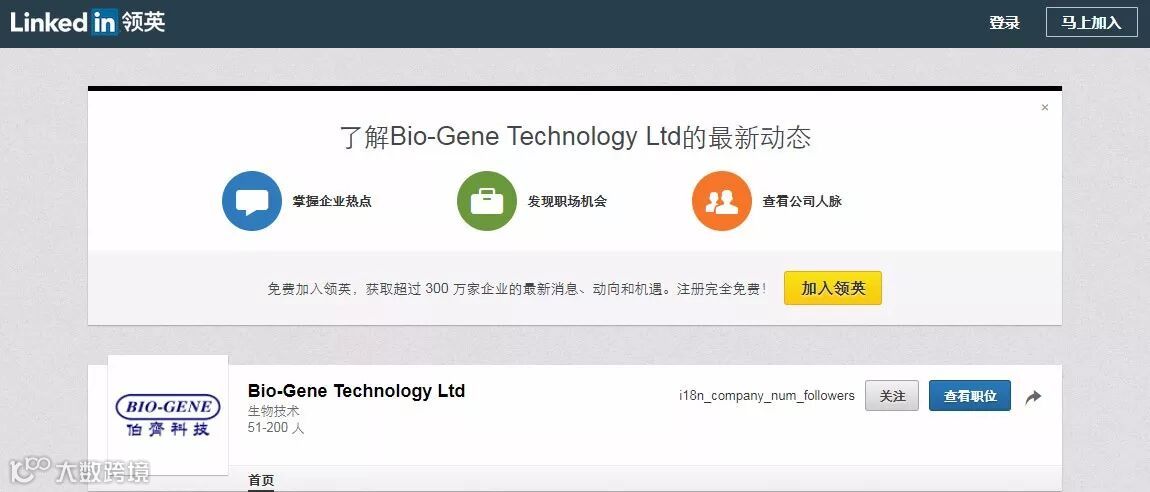Screen dimensions: 1150x492
Task: Click the blue chat bubble icon
Action: (252, 201)
